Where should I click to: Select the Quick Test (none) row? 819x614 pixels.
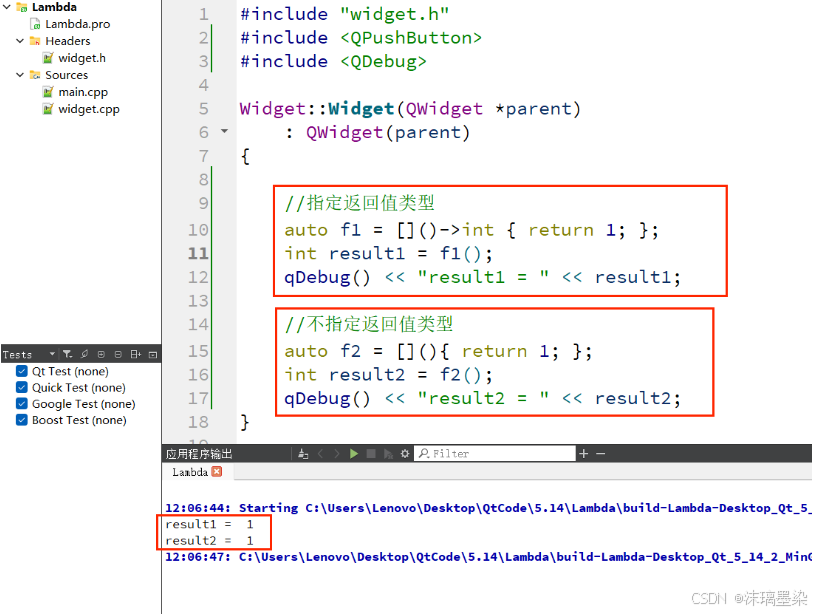pos(78,388)
